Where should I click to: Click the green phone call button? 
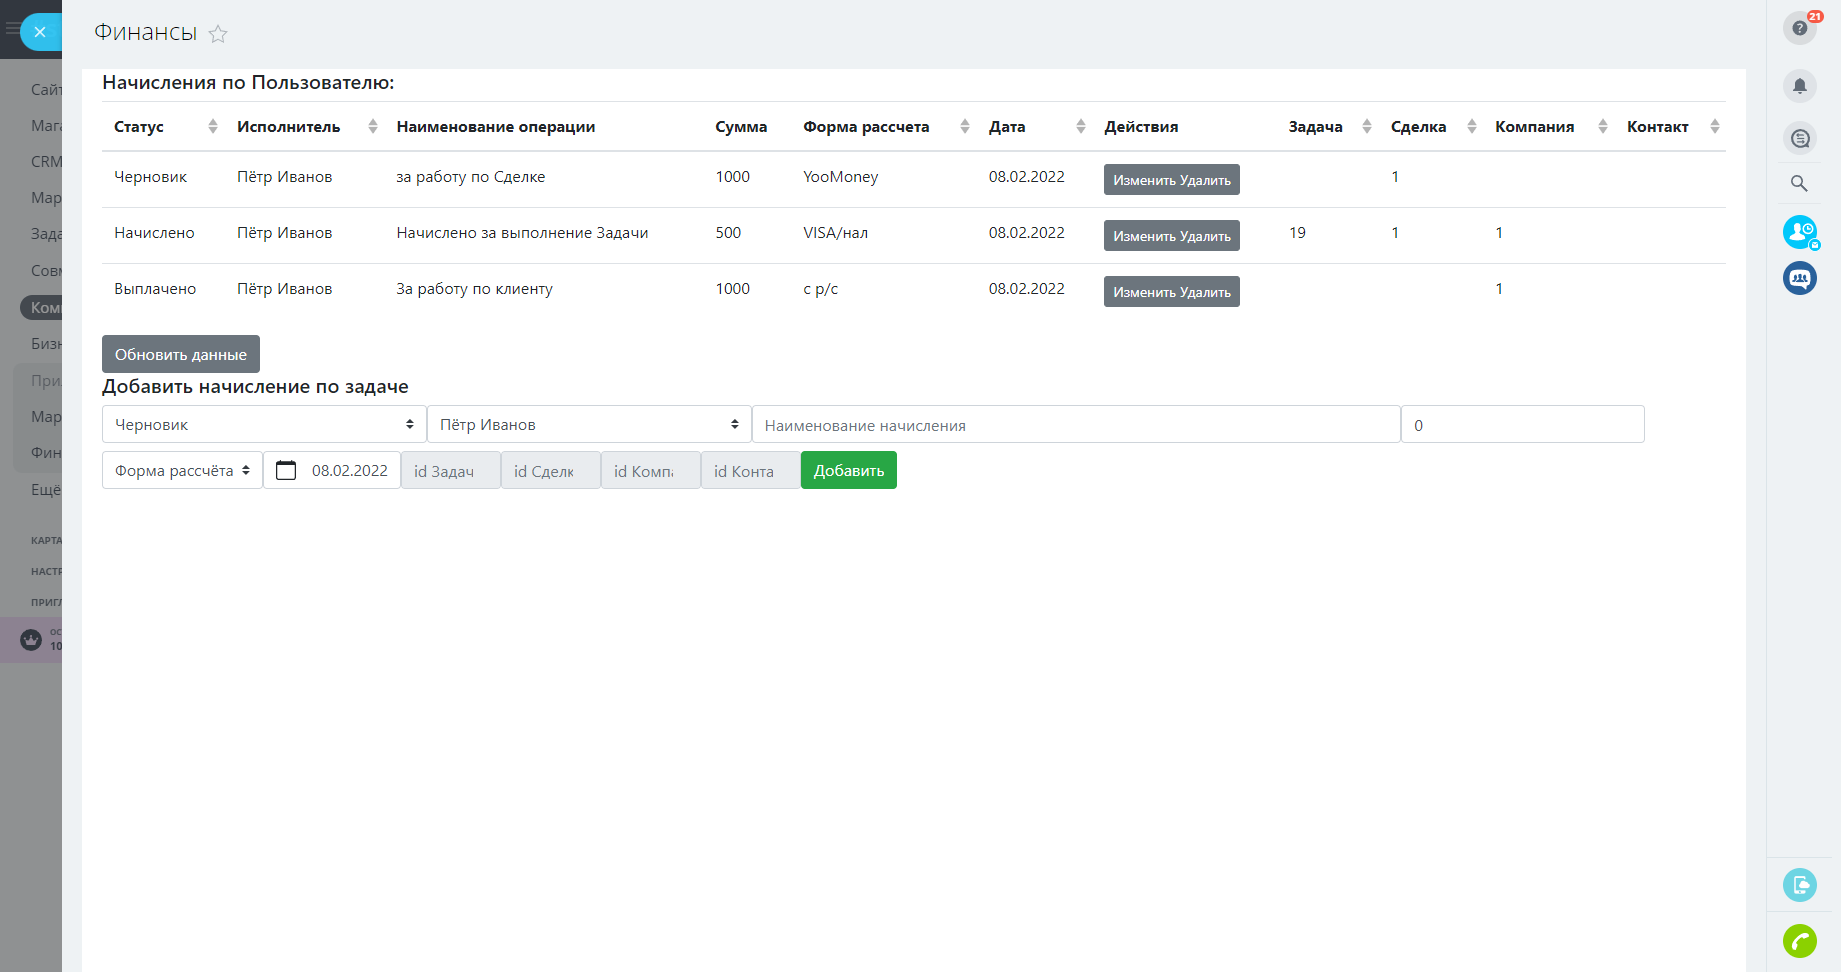[1799, 941]
